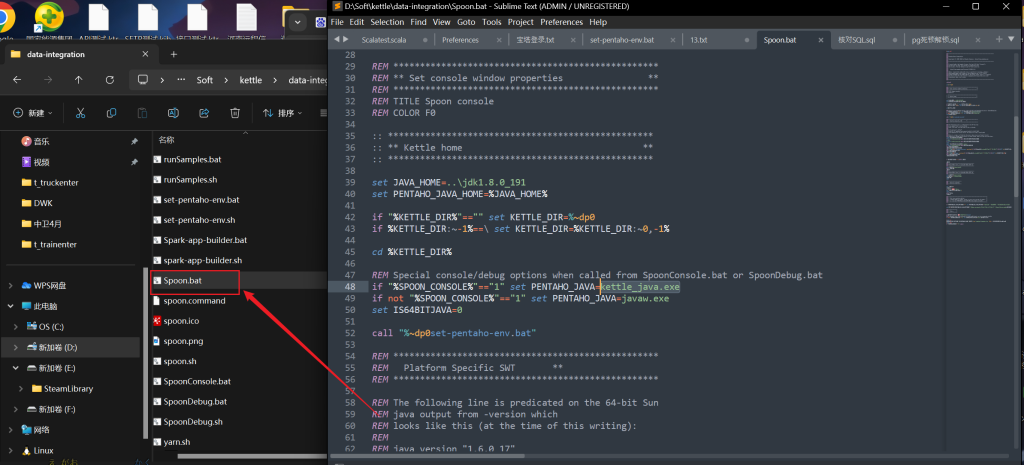Switch to the set-pentaho-env.bat tab

[x=621, y=40]
